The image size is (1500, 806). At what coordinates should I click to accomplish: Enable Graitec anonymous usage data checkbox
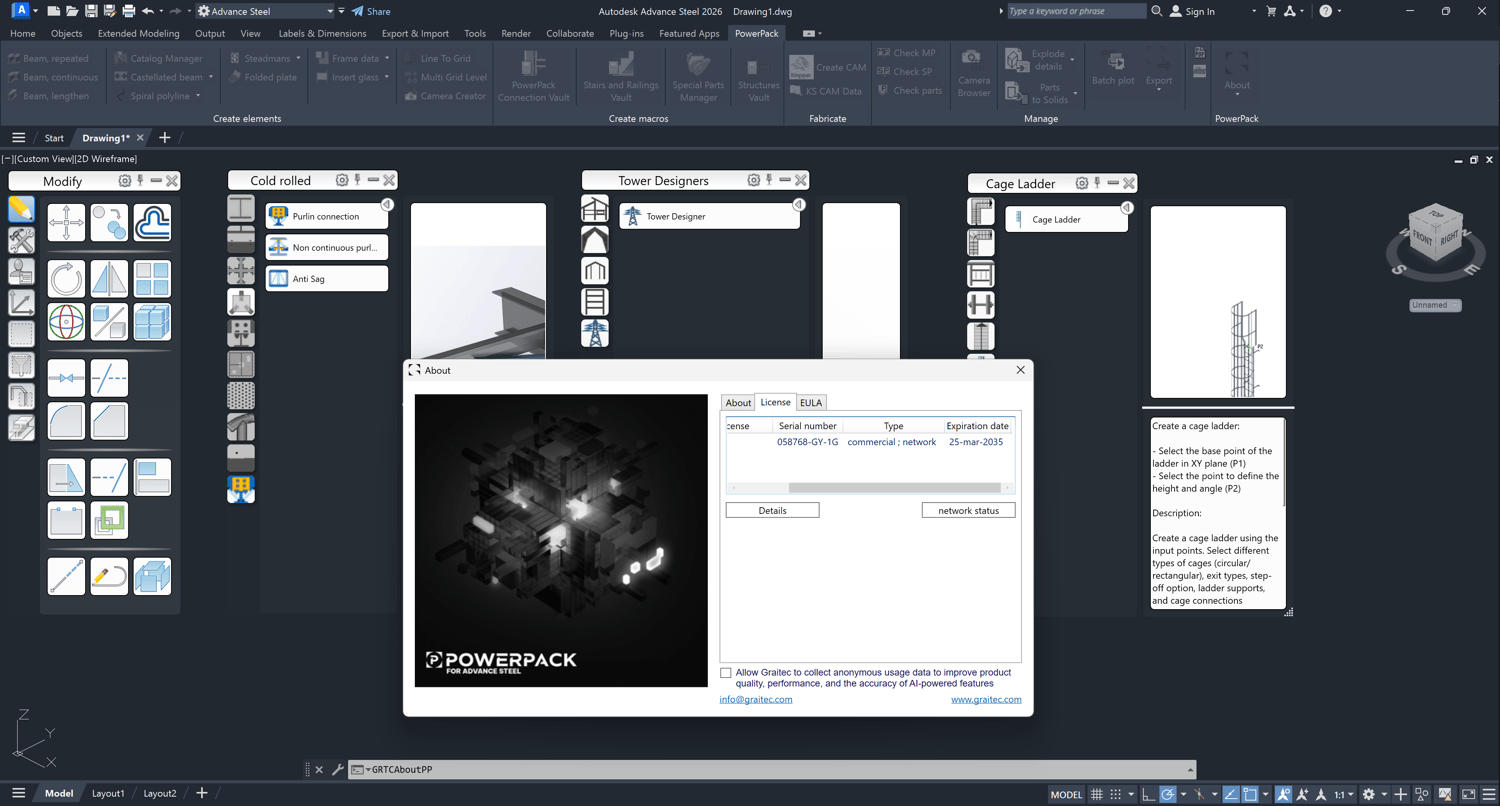point(726,673)
